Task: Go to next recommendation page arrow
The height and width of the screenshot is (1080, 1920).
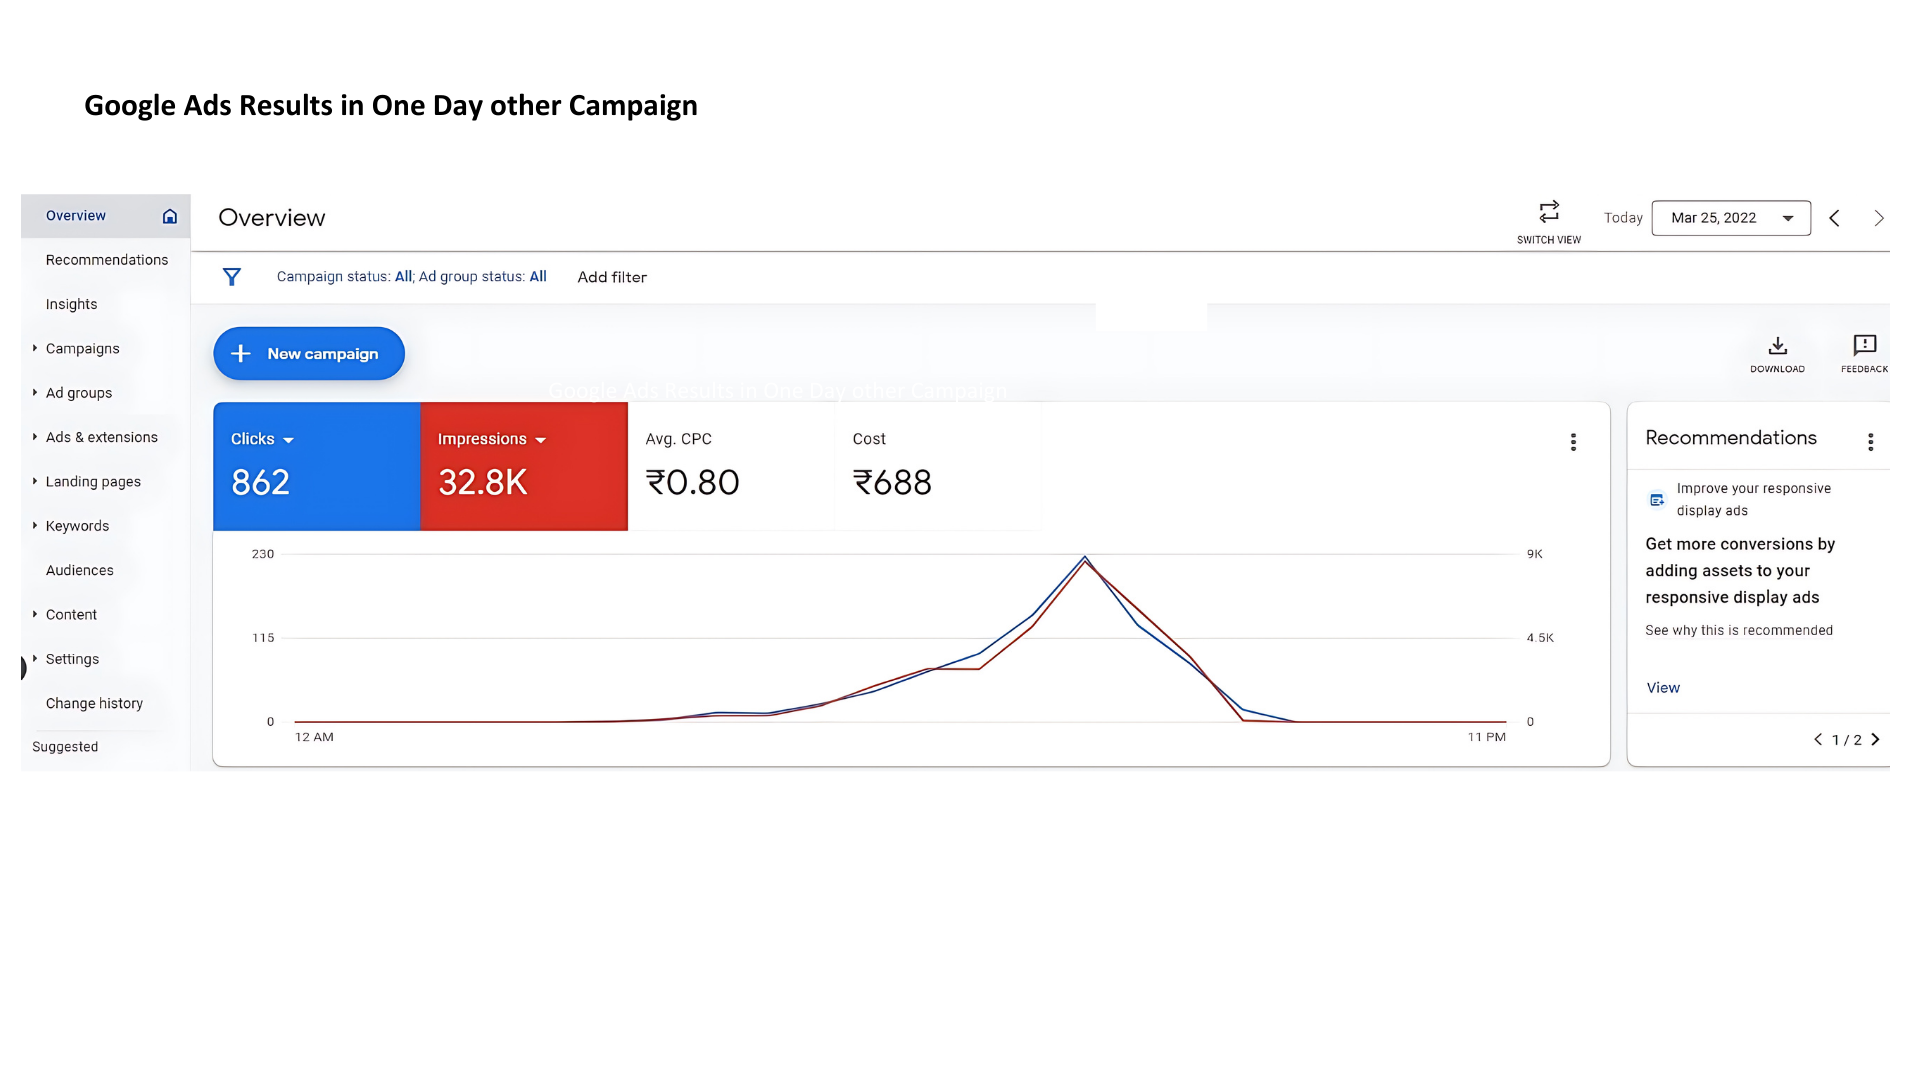Action: pos(1875,740)
